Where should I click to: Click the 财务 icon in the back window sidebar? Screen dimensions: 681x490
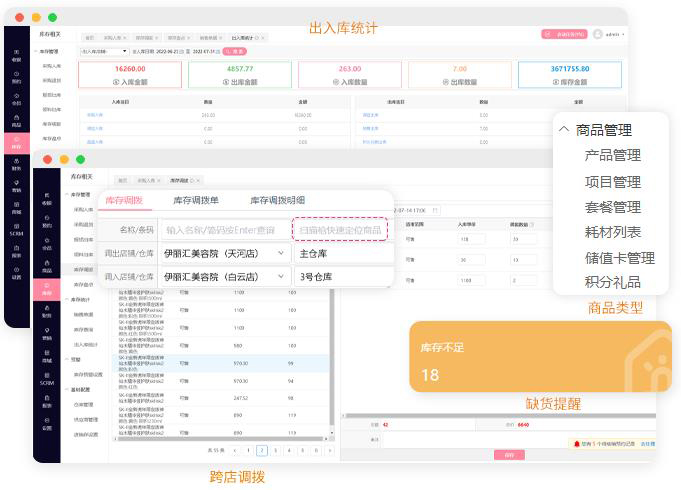pyautogui.click(x=16, y=166)
